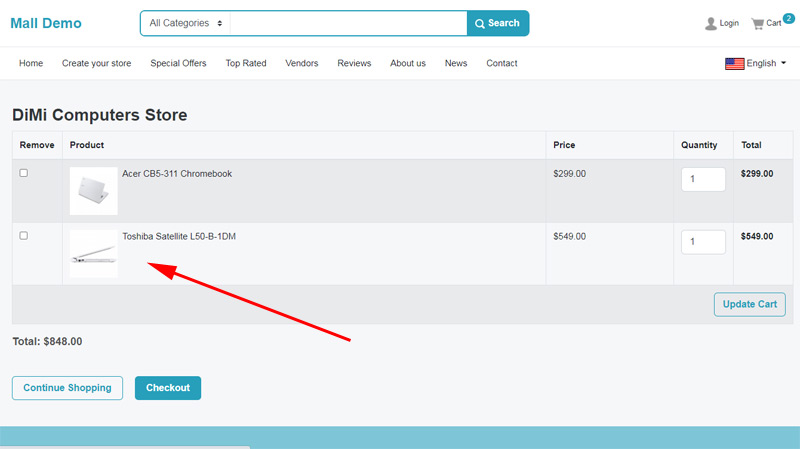Focus the search text field
Screen dimensions: 800x449
(348, 23)
